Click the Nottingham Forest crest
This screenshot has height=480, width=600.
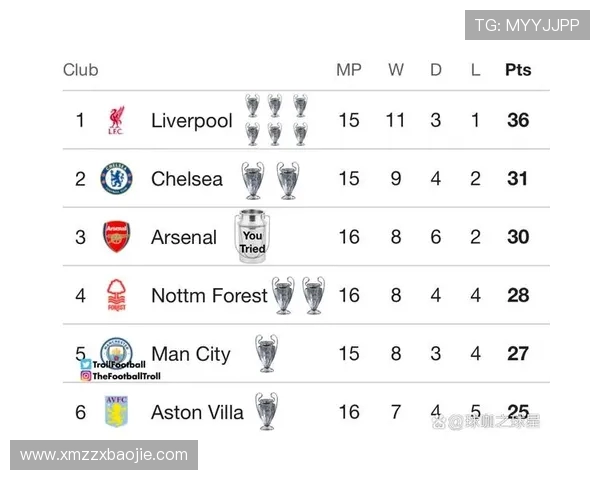point(116,295)
